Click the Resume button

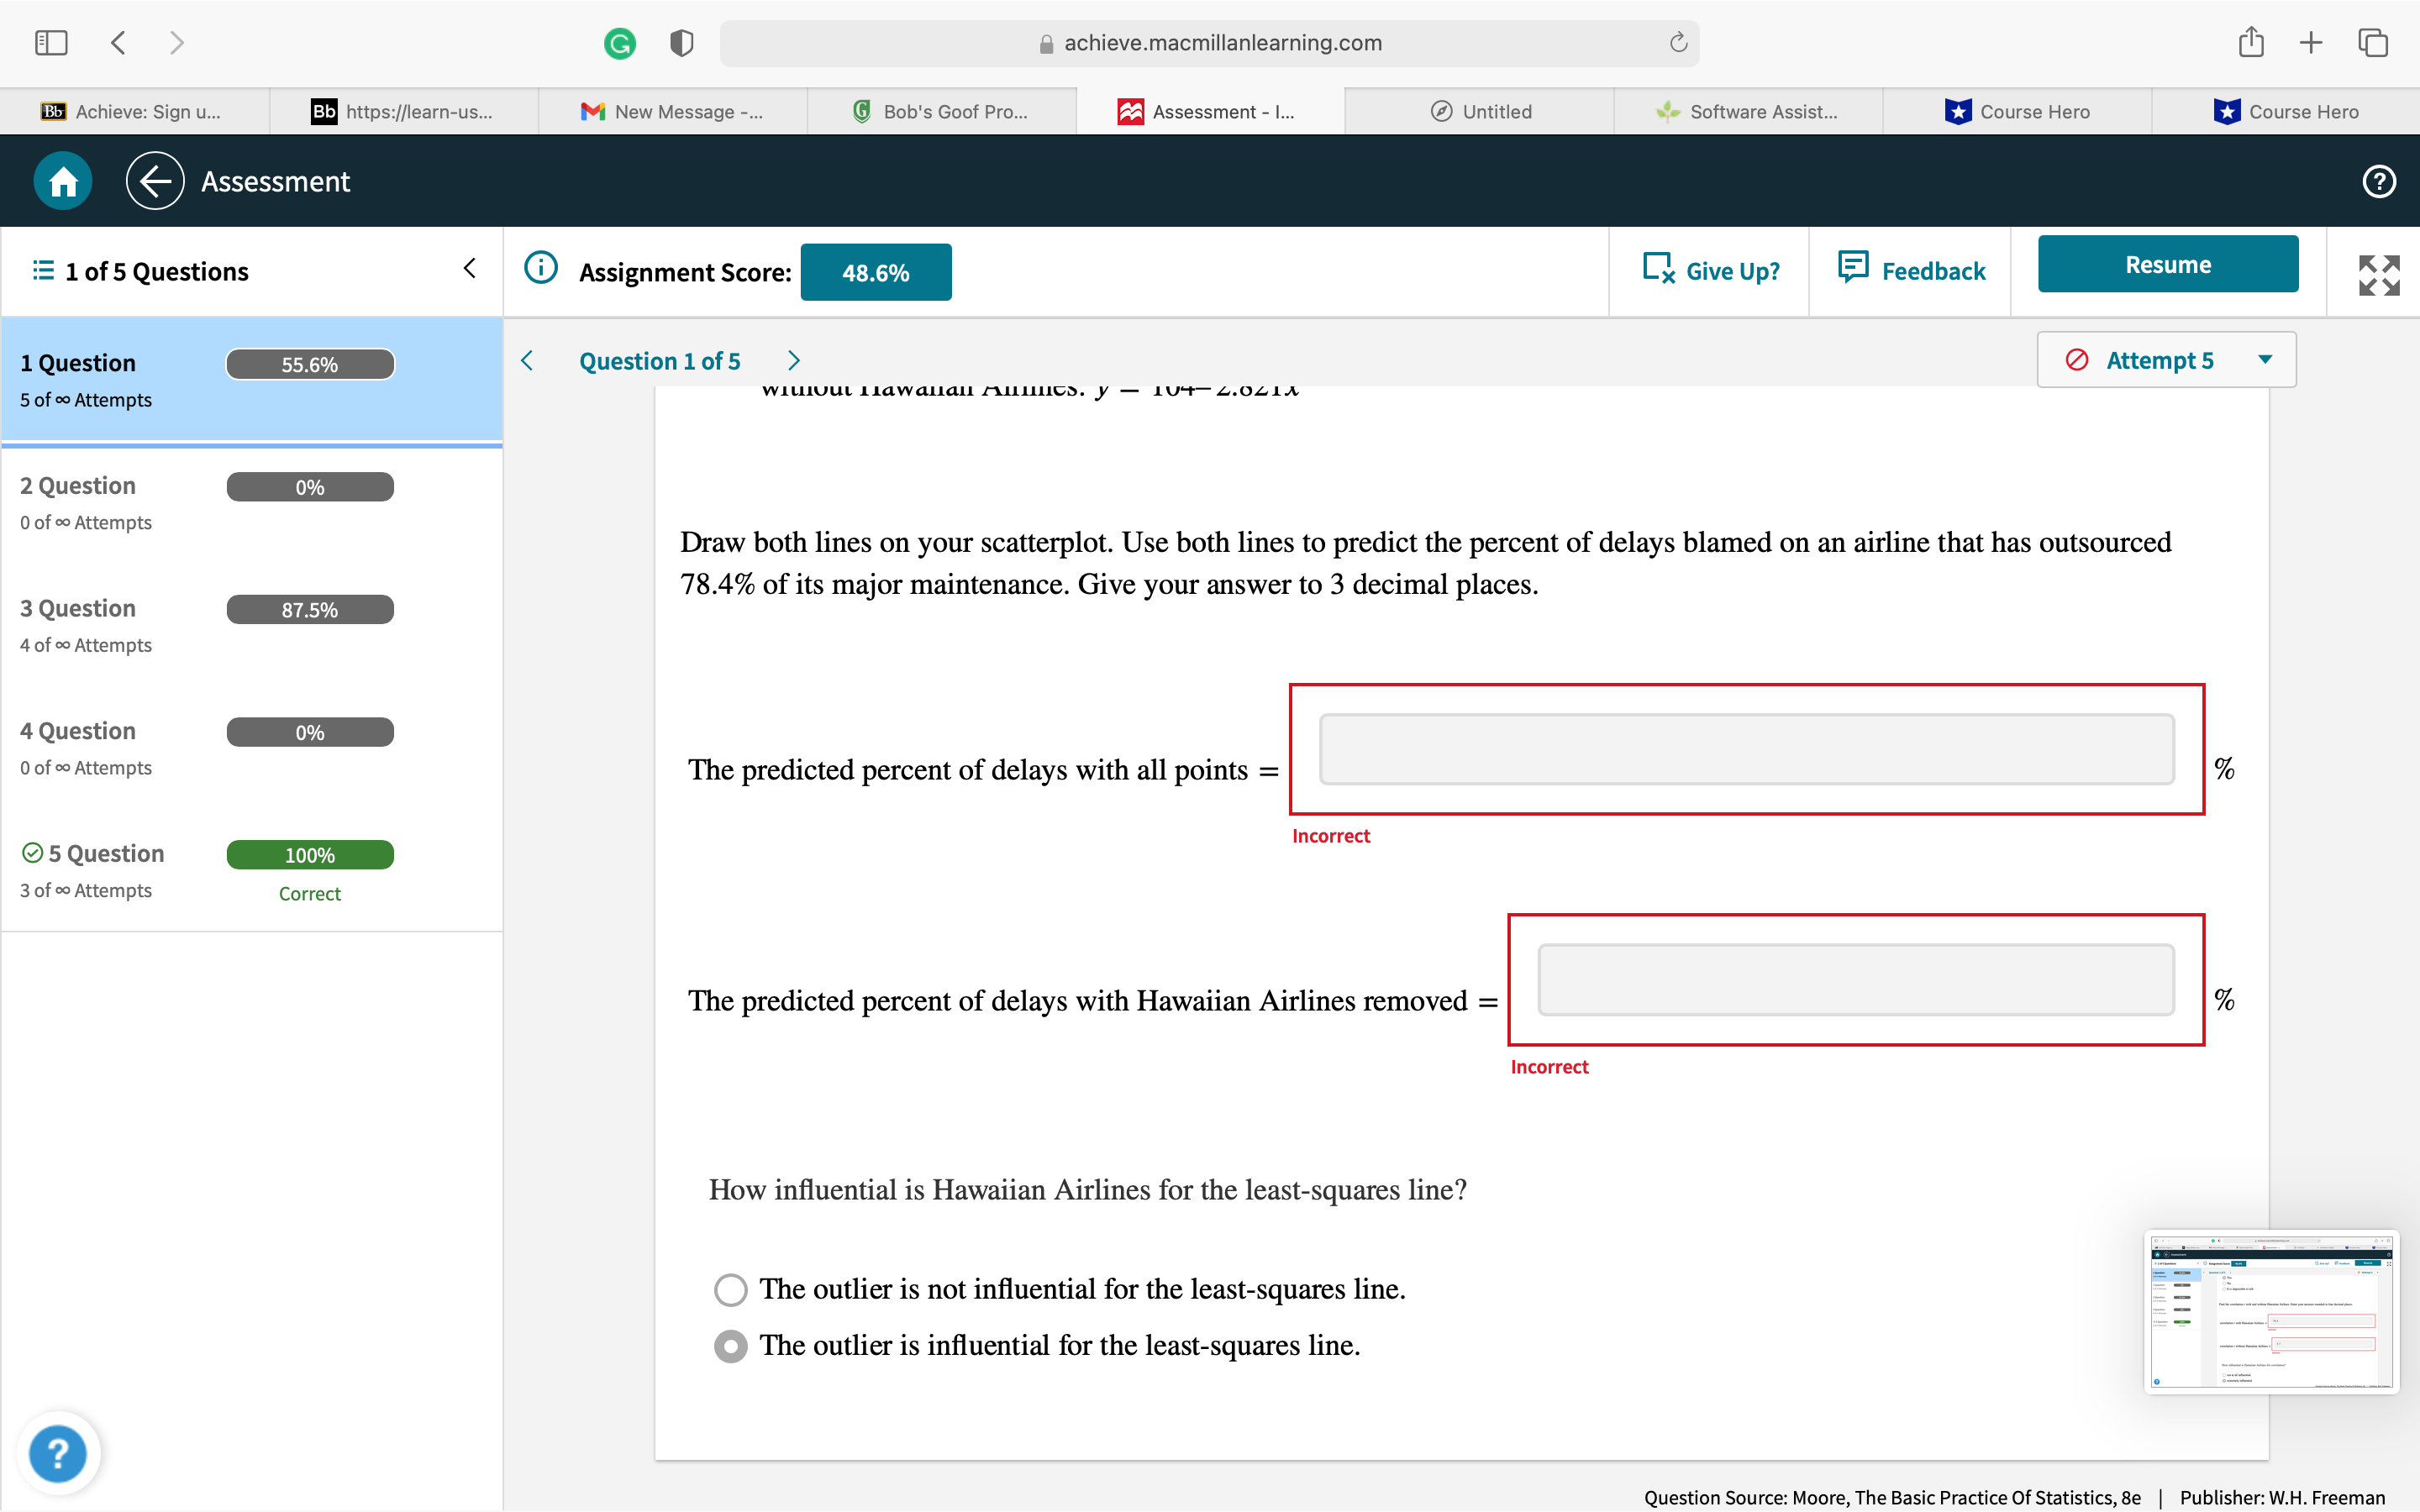point(2168,263)
